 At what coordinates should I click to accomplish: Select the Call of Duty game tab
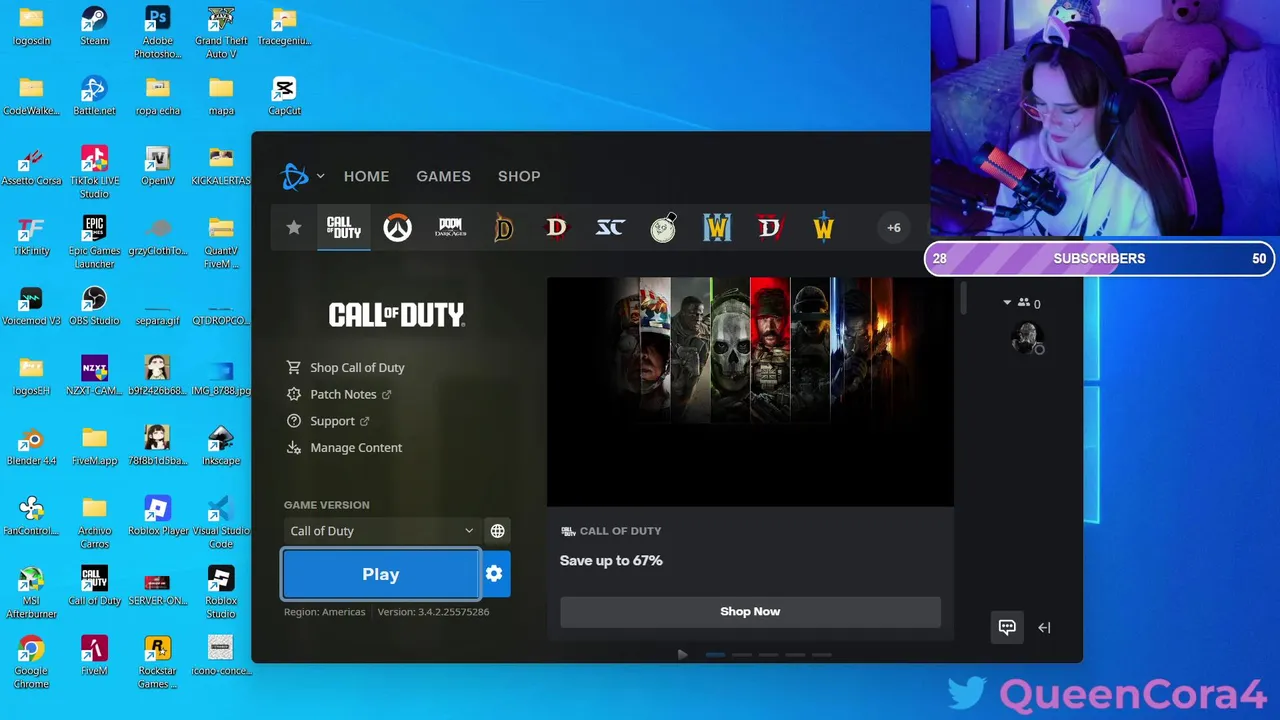[x=344, y=228]
